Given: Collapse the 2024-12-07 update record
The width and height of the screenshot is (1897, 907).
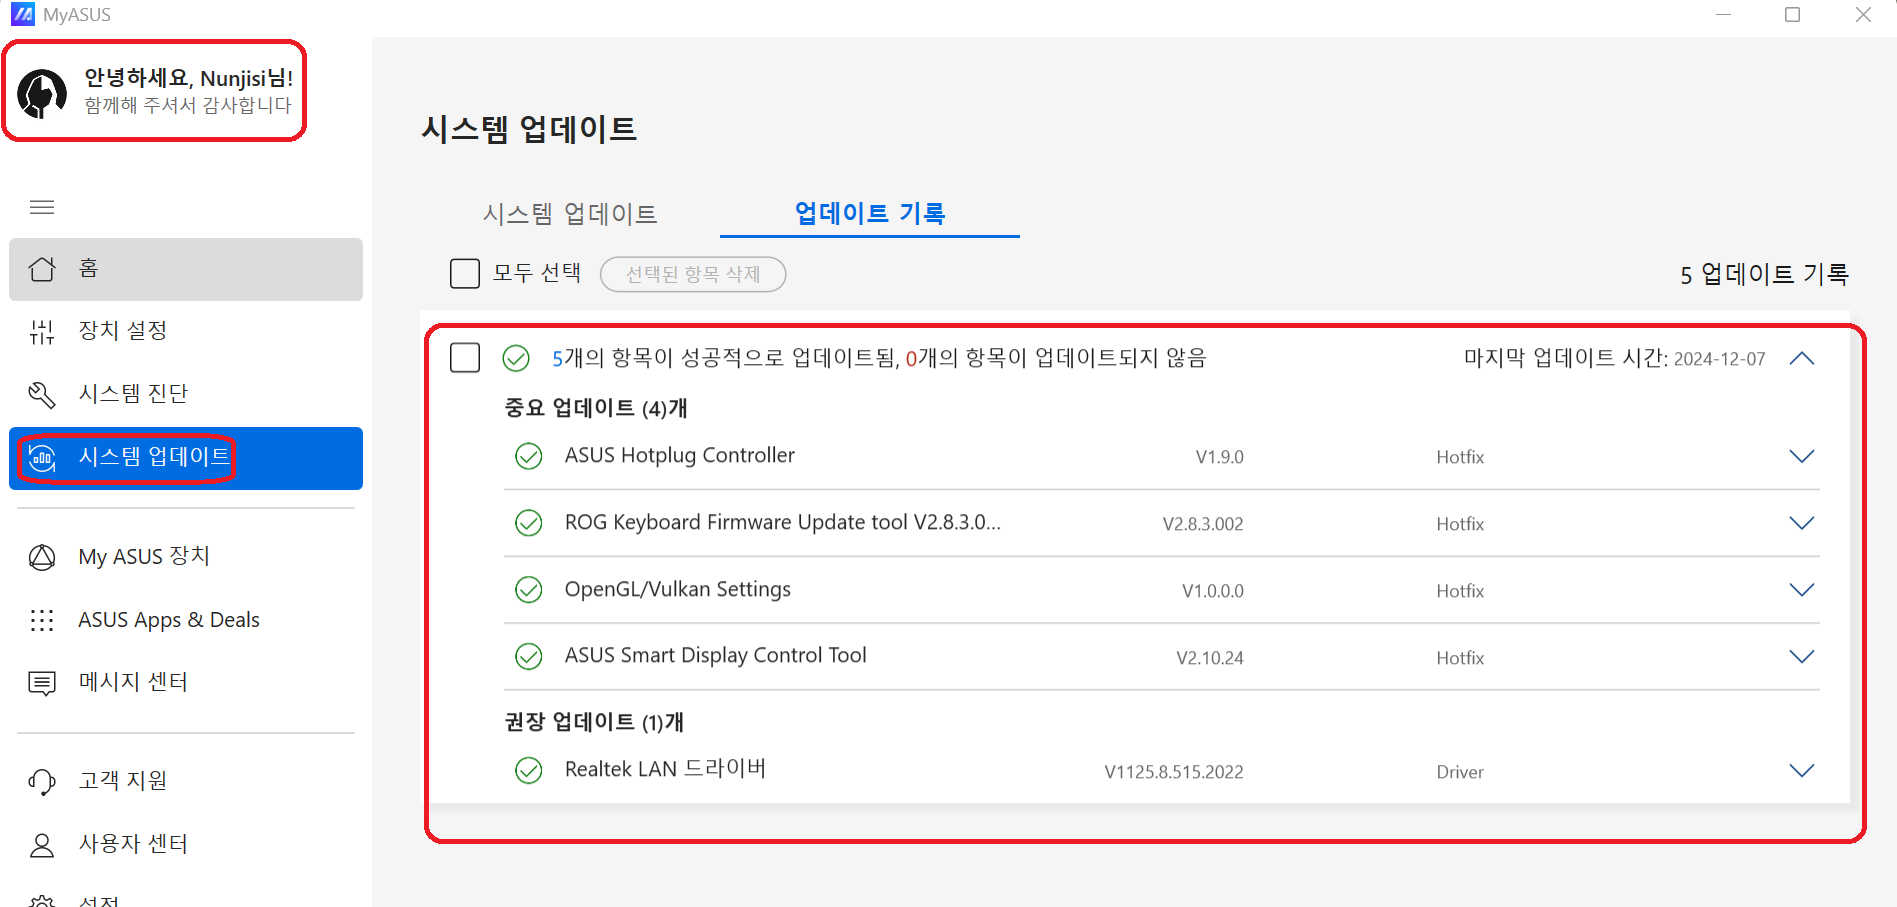Looking at the screenshot, I should point(1802,358).
